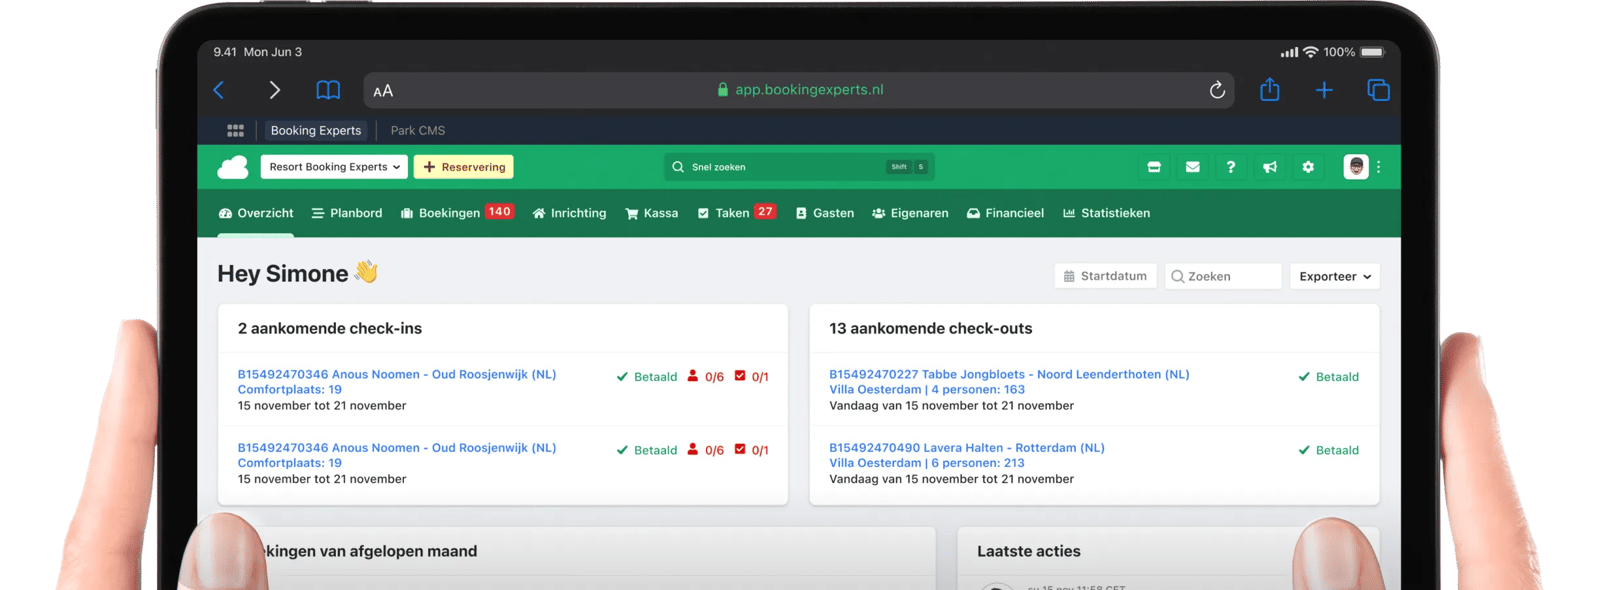Click the 'Laatste acties' heading
Screen dimensions: 1600x590
coord(1029,551)
